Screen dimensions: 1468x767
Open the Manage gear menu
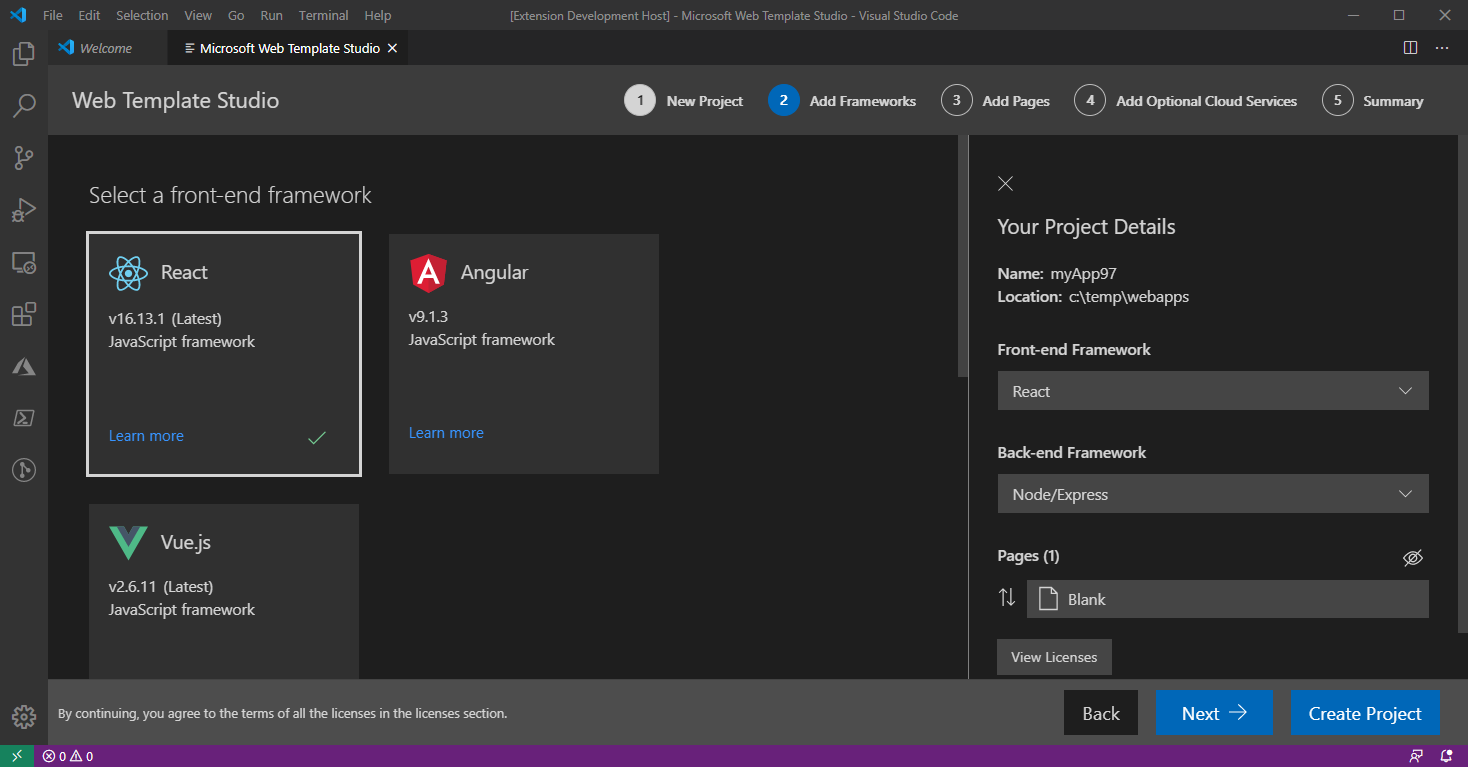click(24, 716)
